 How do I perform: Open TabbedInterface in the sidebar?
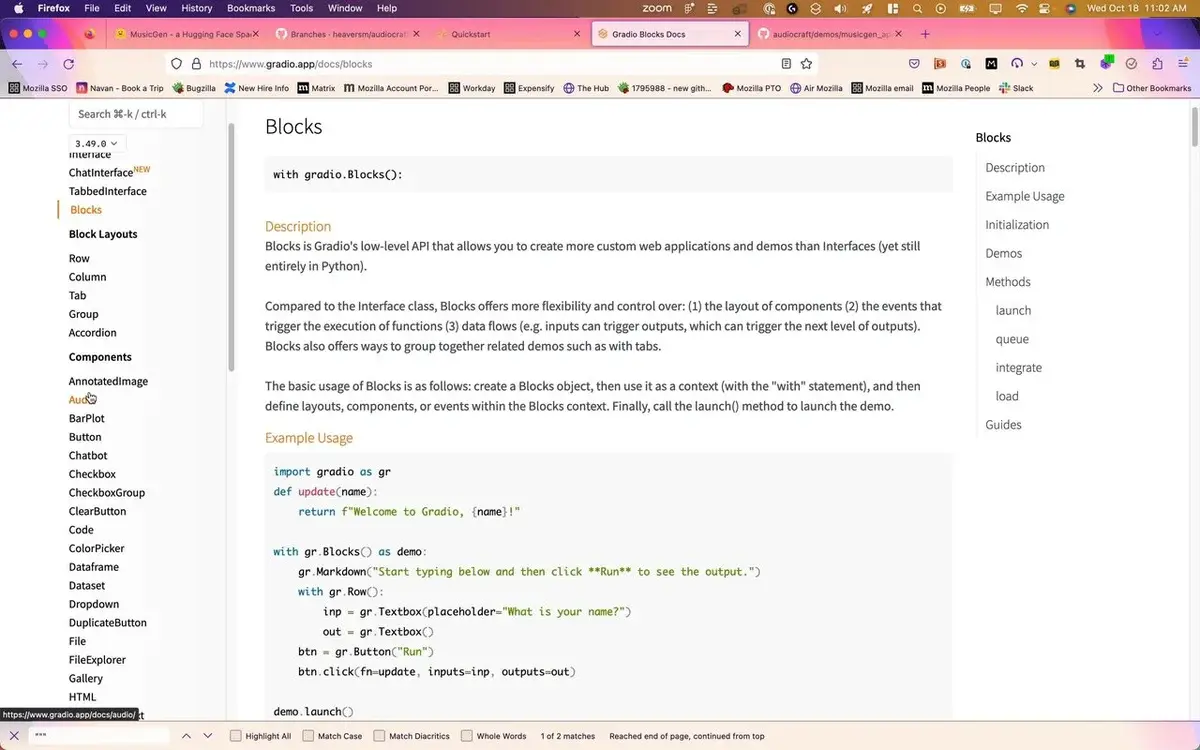[108, 191]
